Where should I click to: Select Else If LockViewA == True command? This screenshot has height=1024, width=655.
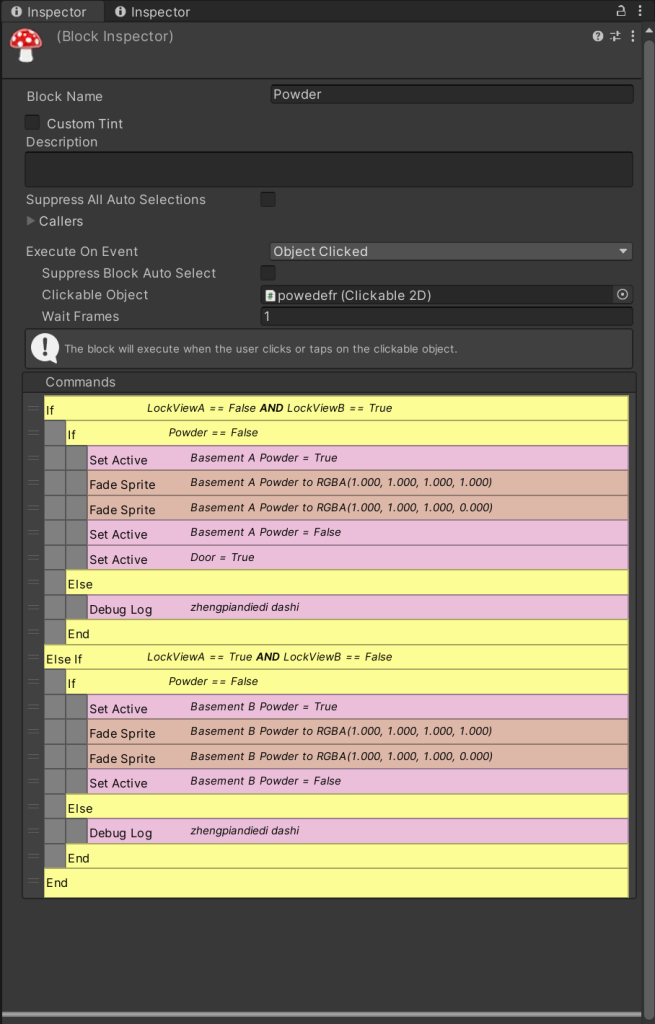336,657
